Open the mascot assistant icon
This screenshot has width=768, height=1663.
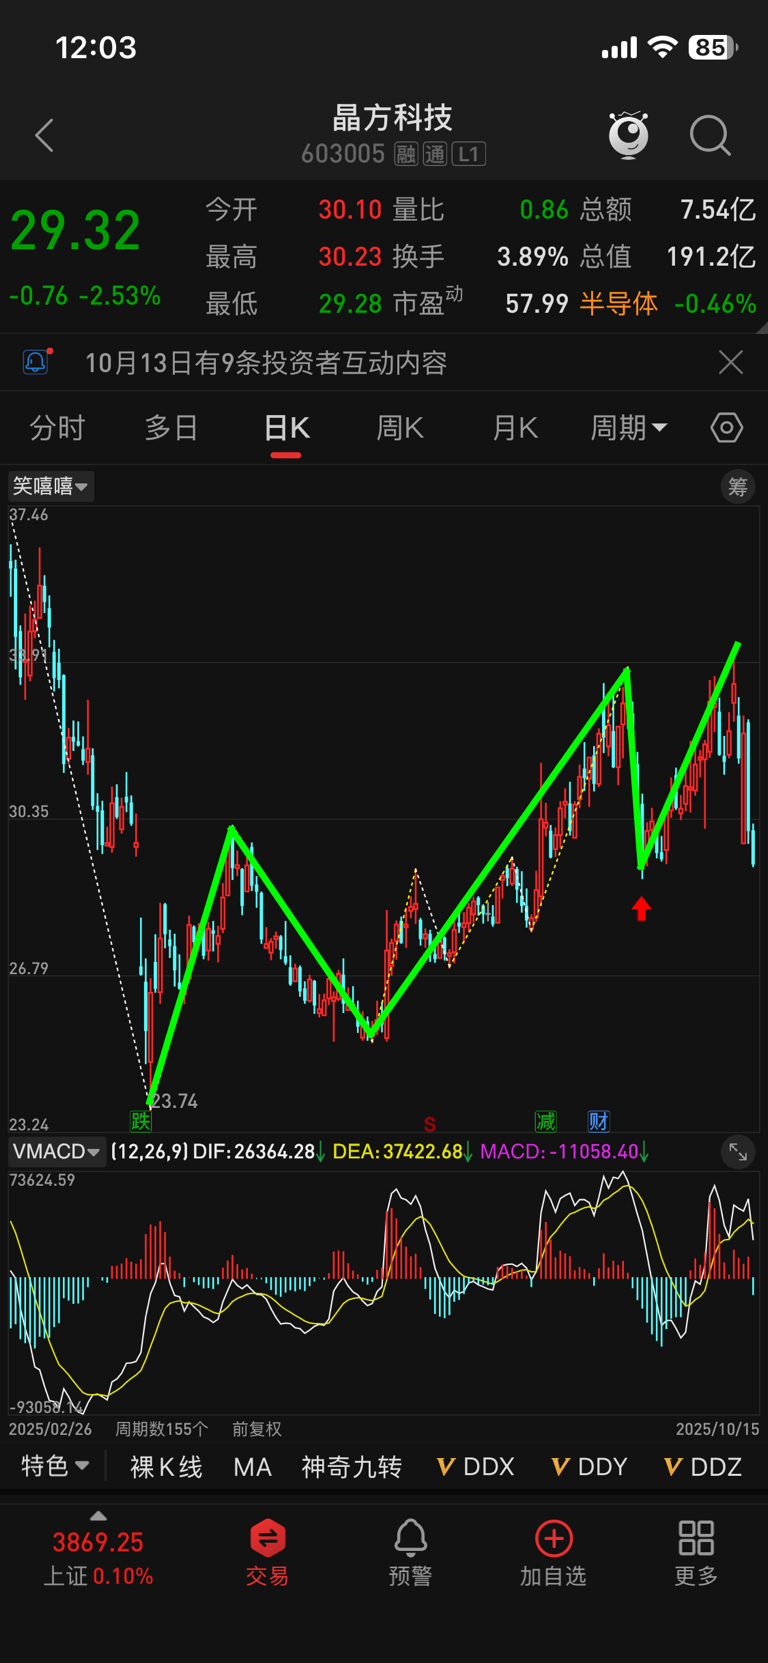click(629, 135)
